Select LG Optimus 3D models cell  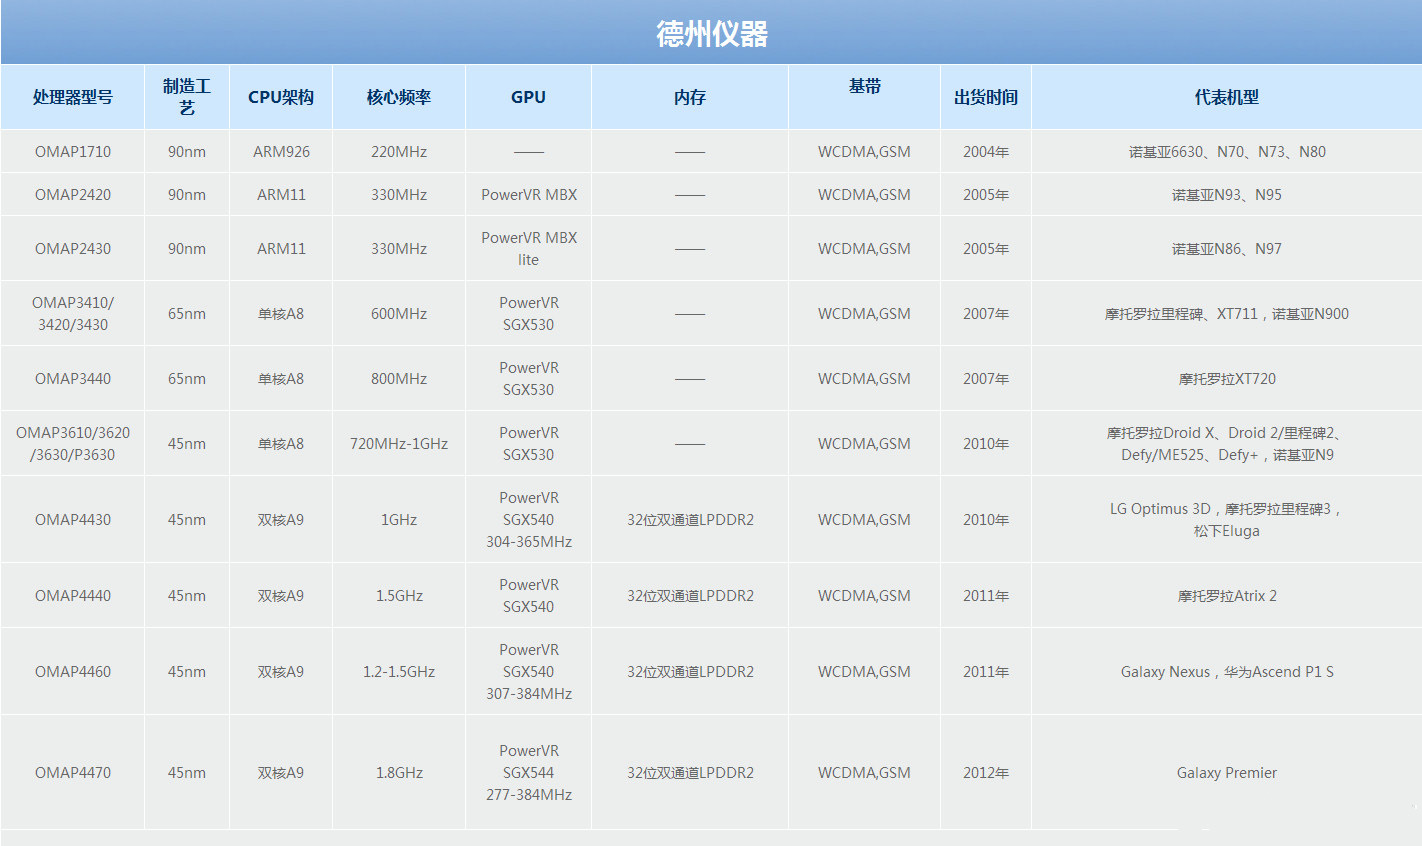[1227, 520]
